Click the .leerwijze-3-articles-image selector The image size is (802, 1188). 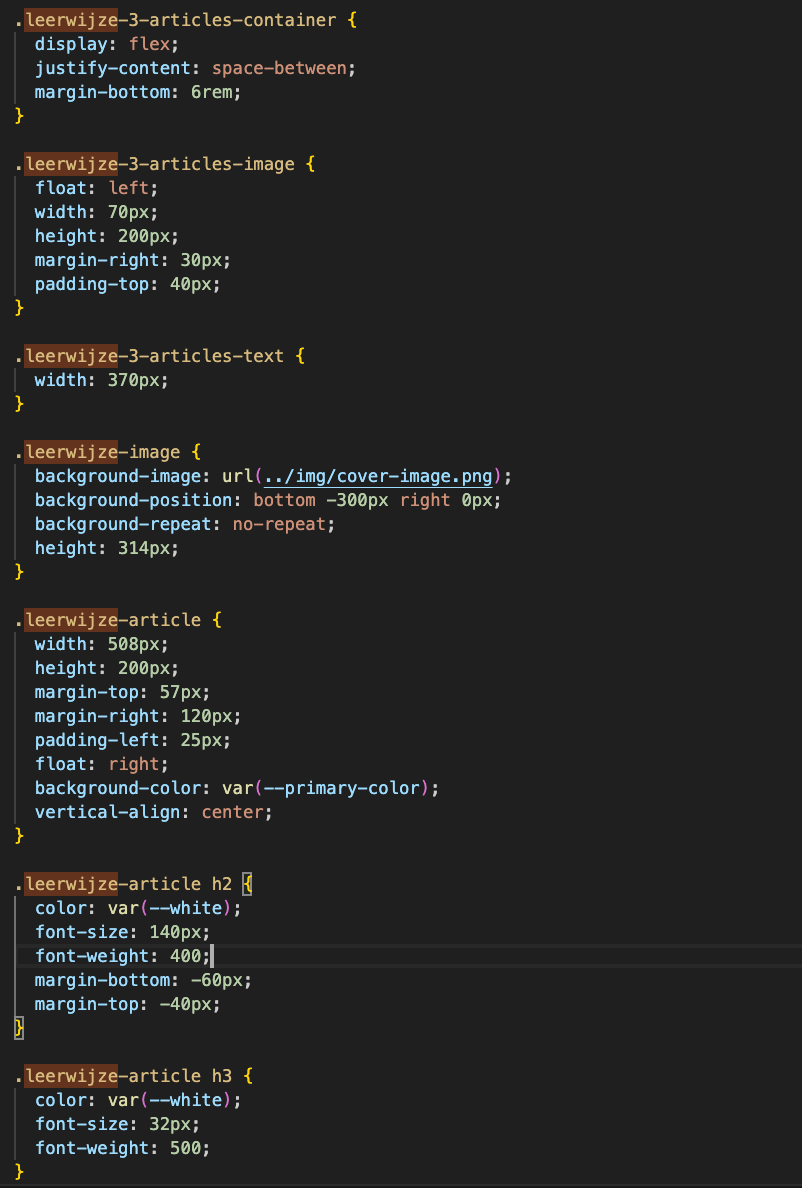point(154,164)
